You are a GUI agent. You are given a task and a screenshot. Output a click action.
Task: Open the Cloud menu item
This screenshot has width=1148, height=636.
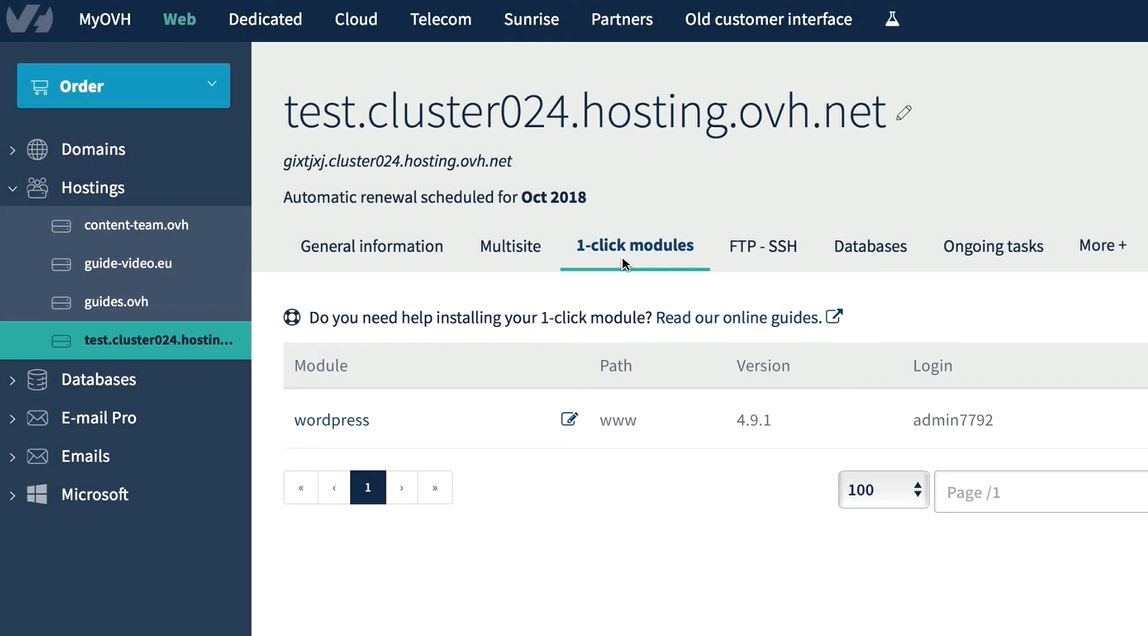[x=356, y=19]
